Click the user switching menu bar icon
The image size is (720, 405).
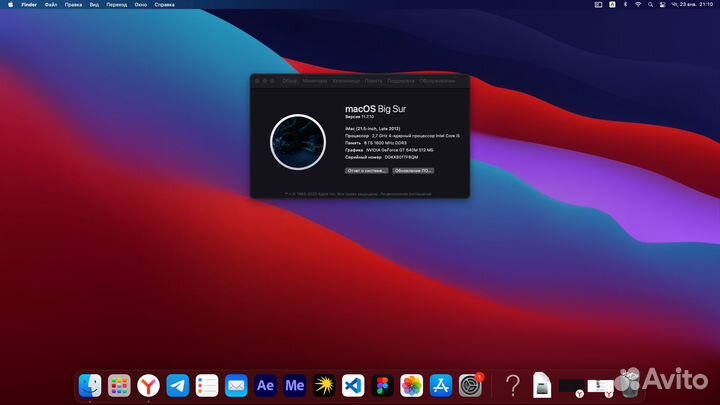pos(663,5)
